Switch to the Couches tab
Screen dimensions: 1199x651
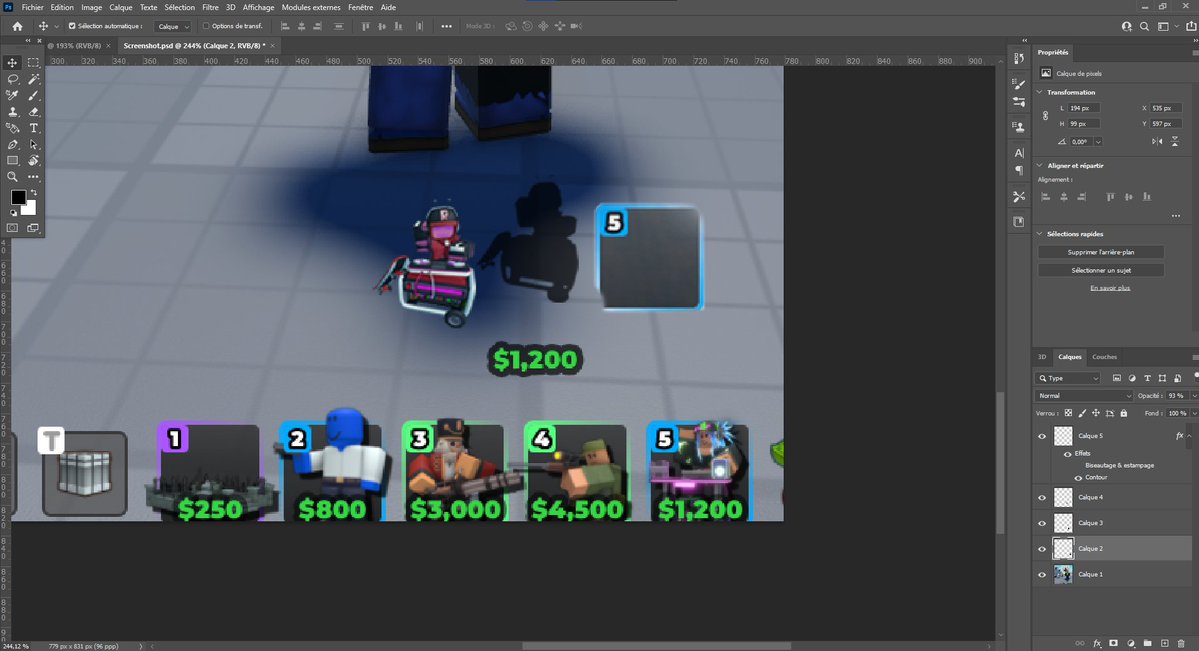(x=1104, y=357)
